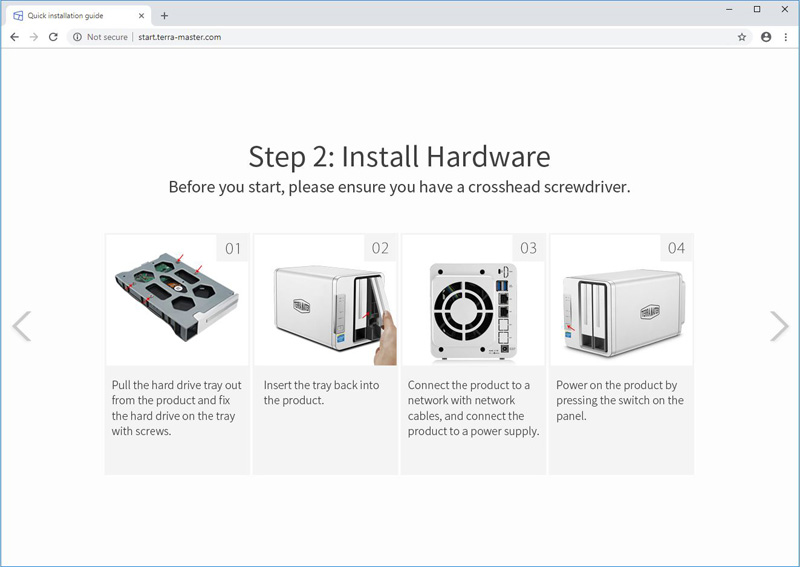Bookmark this page with the star icon
Viewport: 800px width, 567px height.
click(742, 37)
